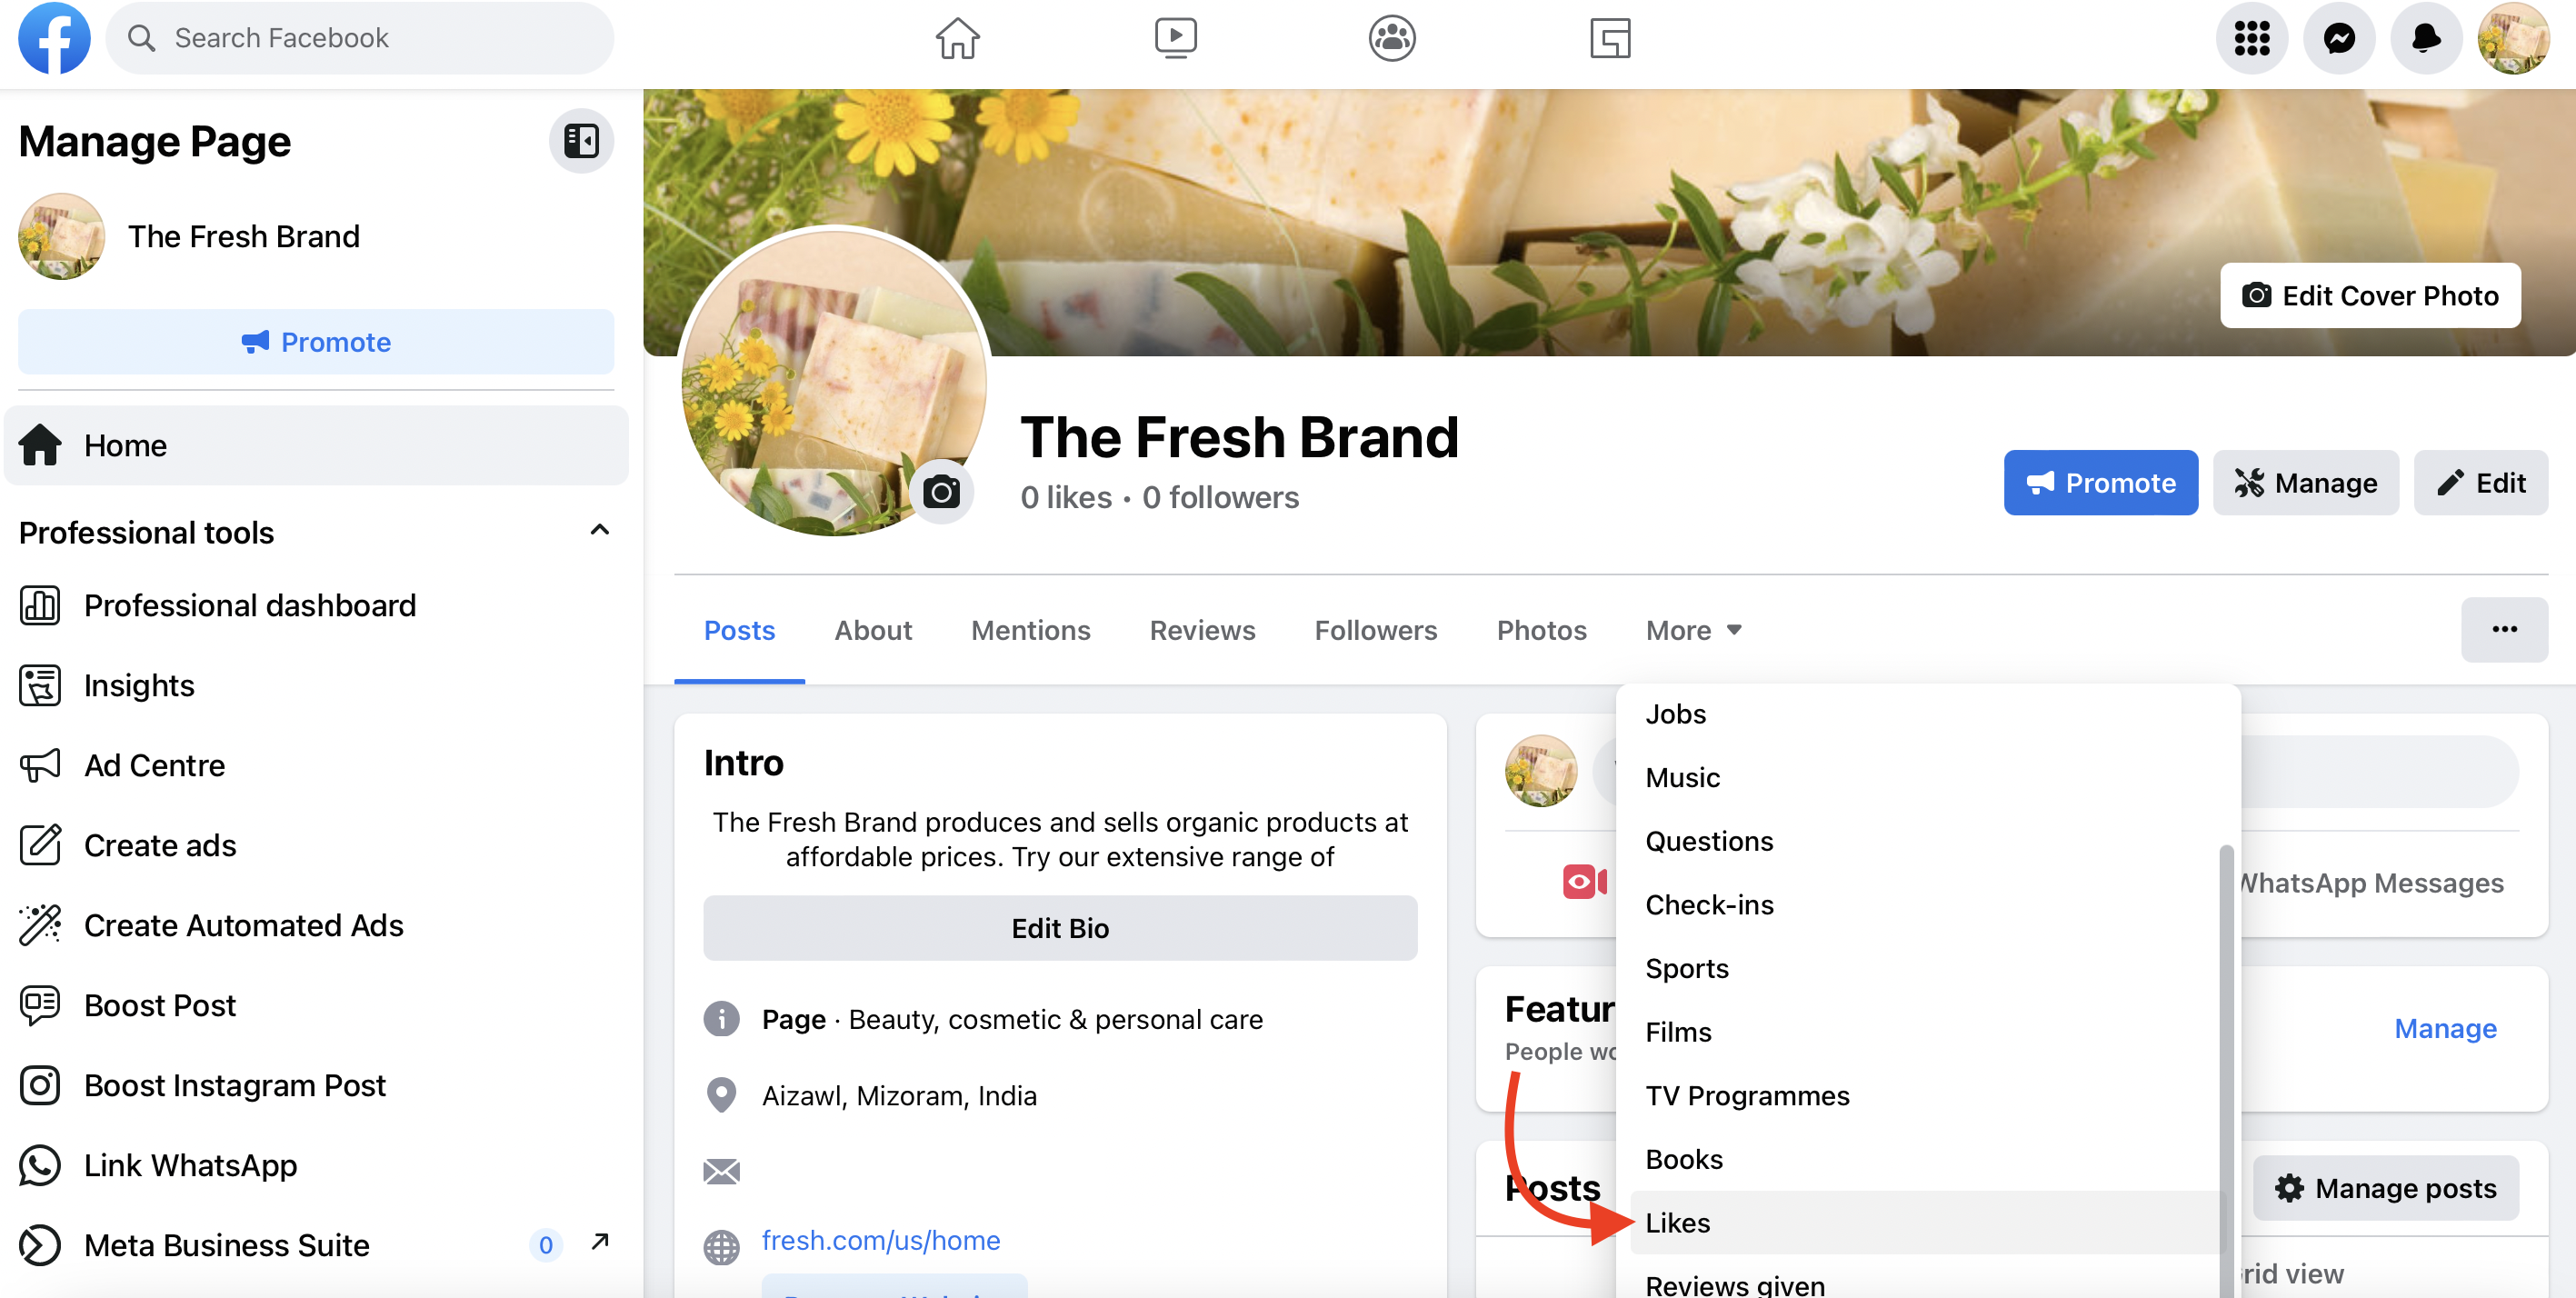Open the More tab dropdown
The height and width of the screenshot is (1298, 2576).
1692,630
